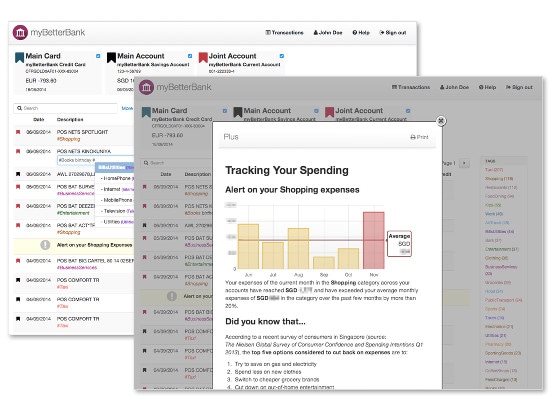Click Help icon in front window header
The height and width of the screenshot is (413, 550).
(481, 87)
